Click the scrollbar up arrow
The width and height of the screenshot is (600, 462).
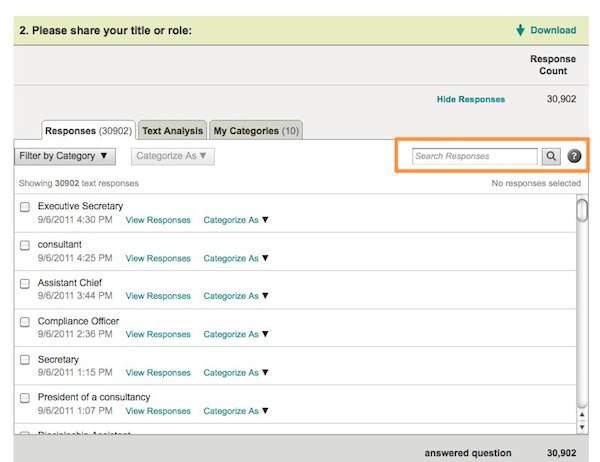click(x=582, y=415)
